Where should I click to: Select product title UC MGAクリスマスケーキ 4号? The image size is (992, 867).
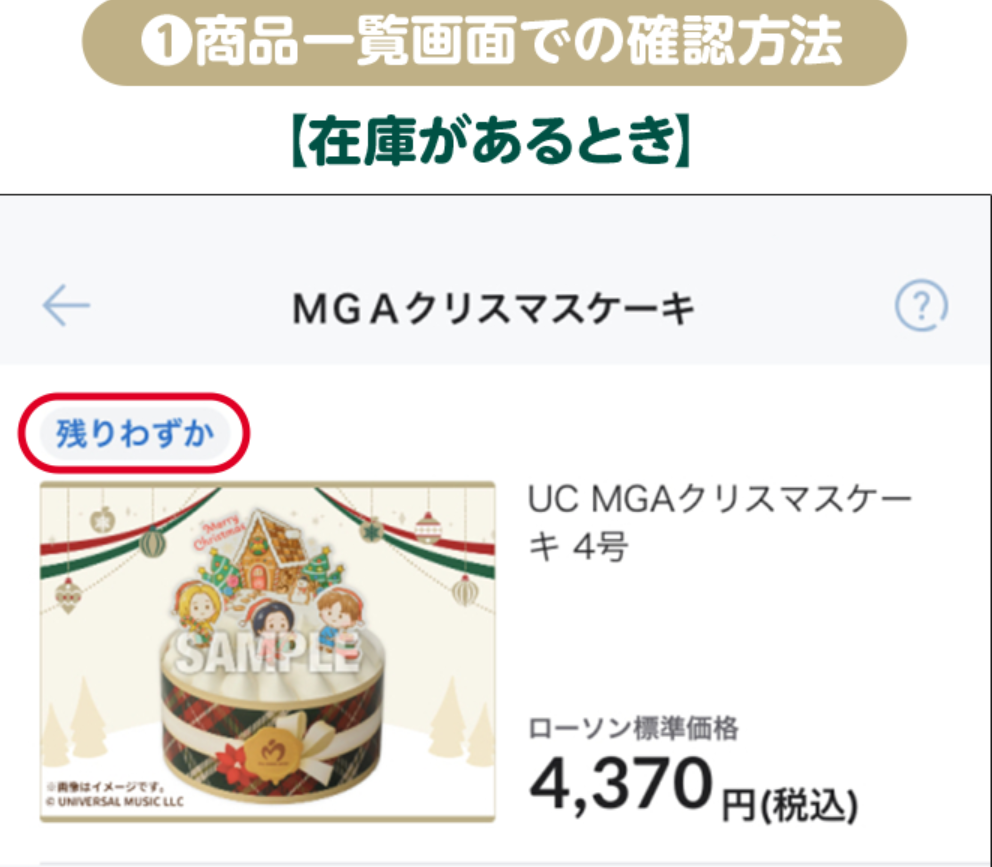coord(719,523)
